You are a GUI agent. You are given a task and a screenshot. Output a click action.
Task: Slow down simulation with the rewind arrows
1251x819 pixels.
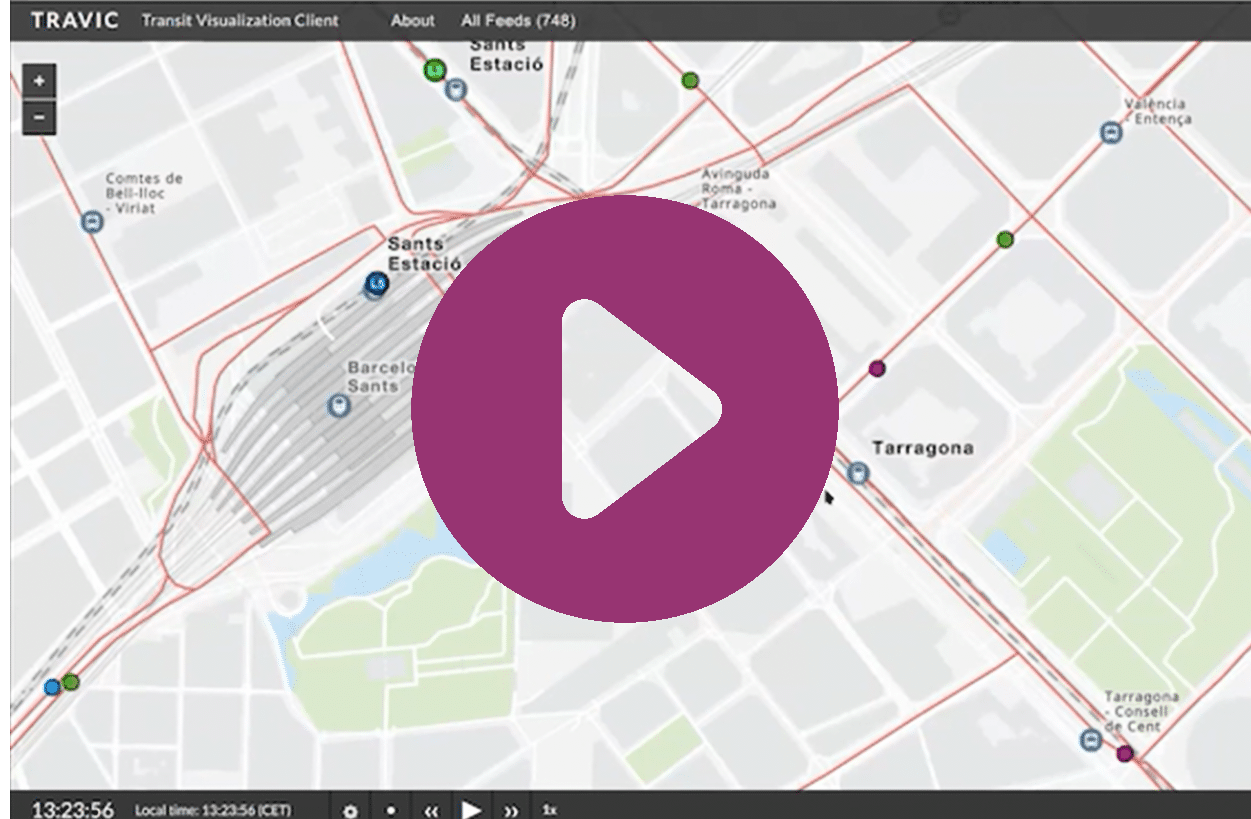[432, 811]
